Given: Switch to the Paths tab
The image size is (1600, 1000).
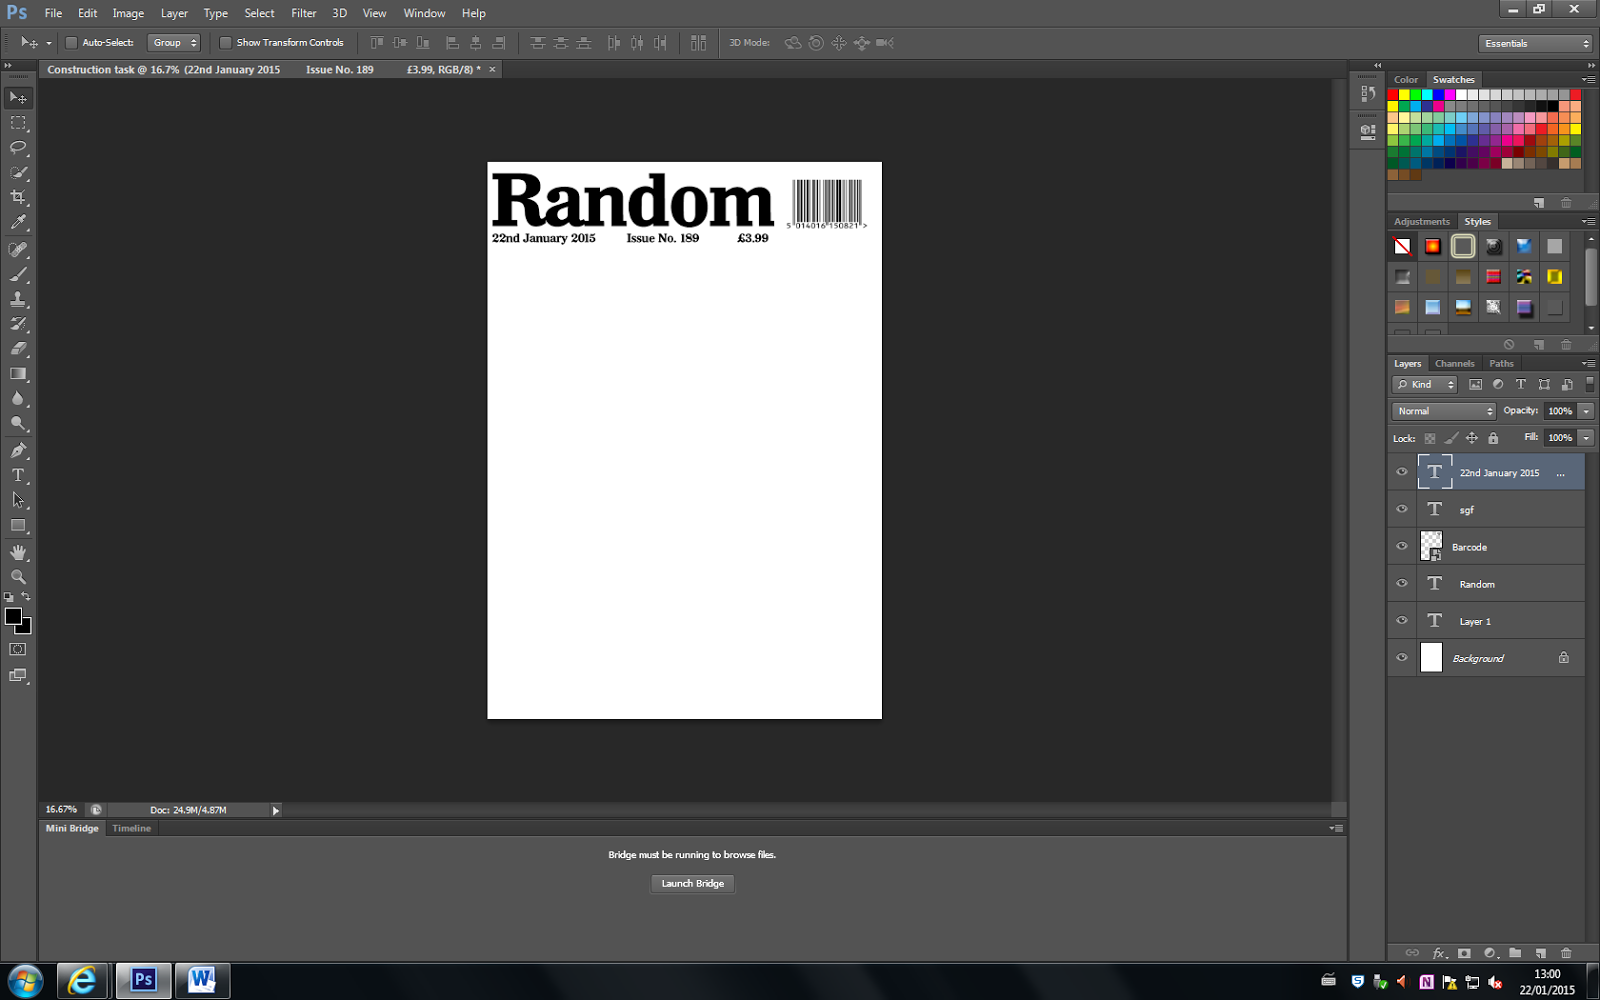Looking at the screenshot, I should (x=1501, y=364).
